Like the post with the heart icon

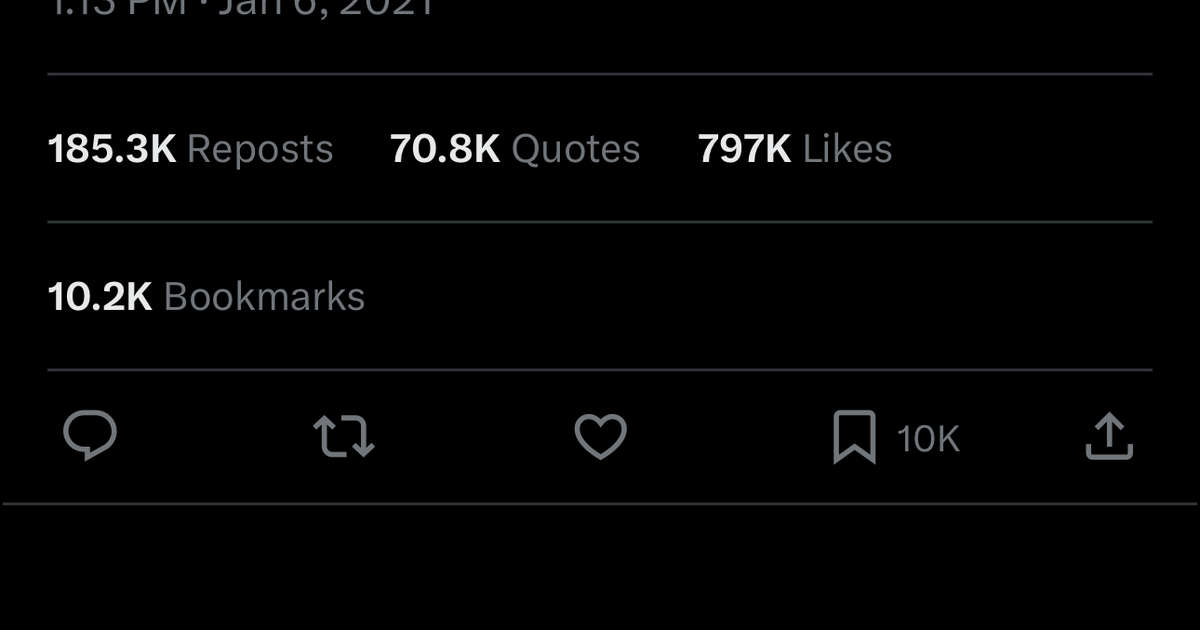point(600,437)
